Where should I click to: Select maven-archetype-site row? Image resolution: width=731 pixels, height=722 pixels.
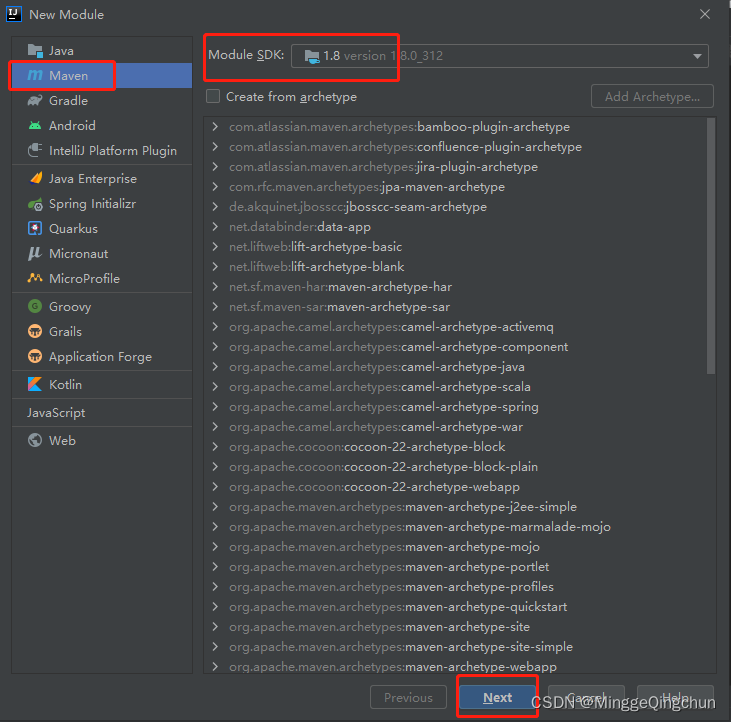455,626
